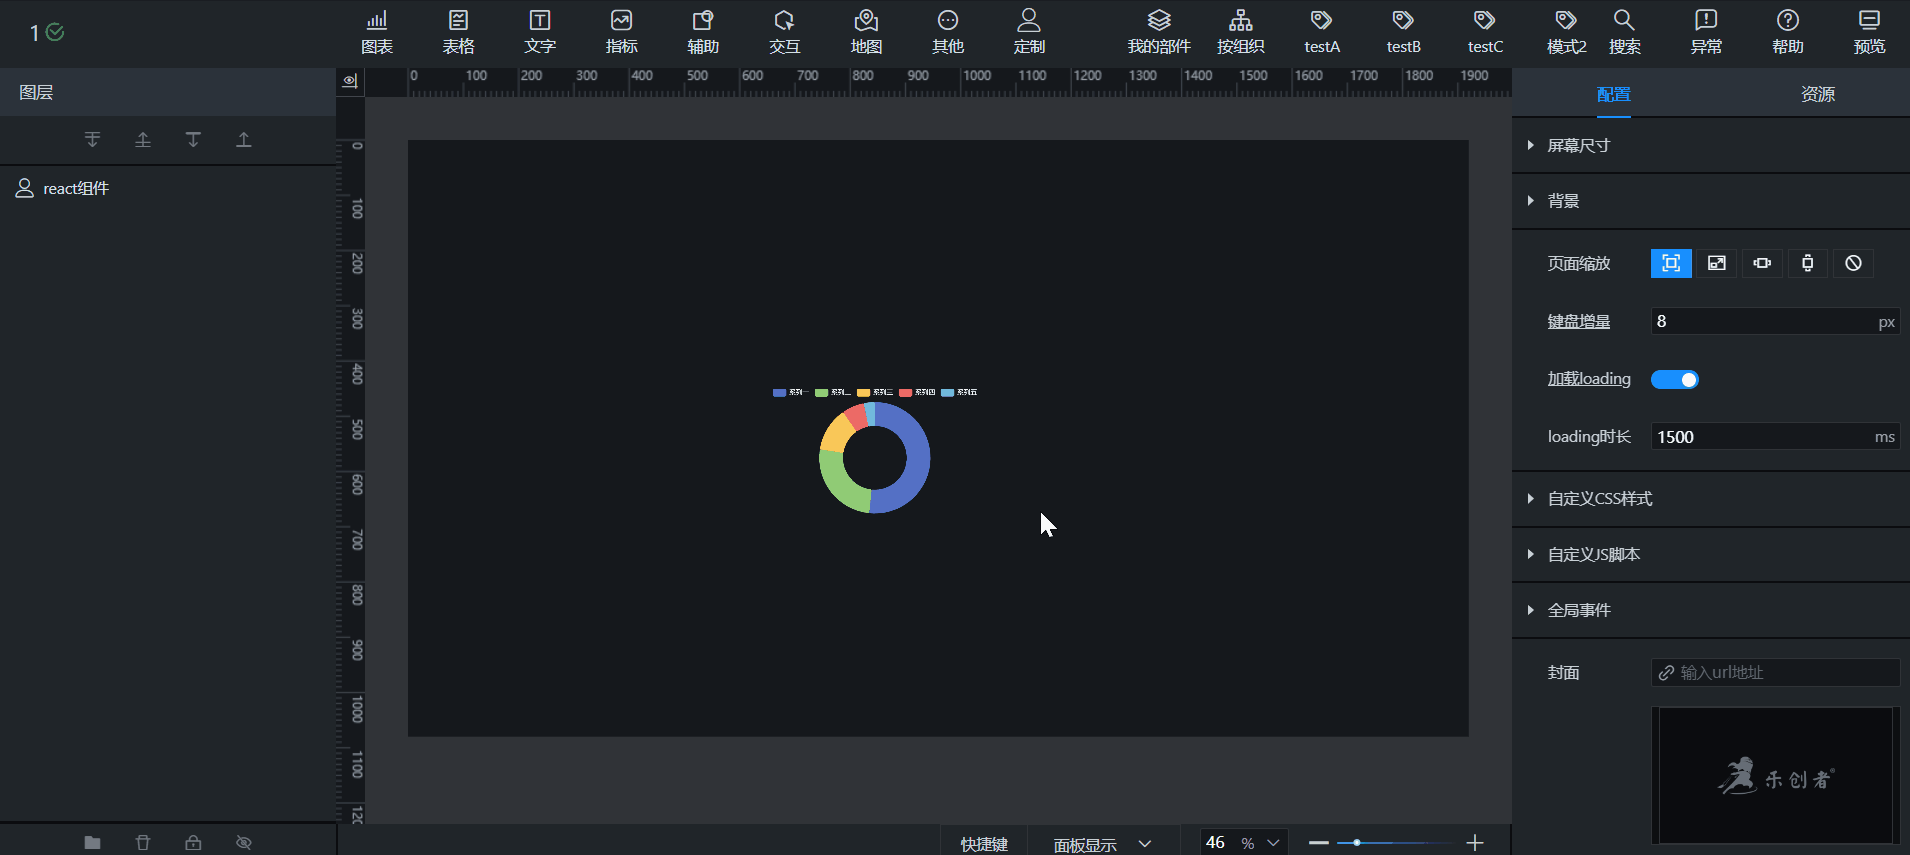
Task: Click the canvas zoom slider handle
Action: [1357, 843]
